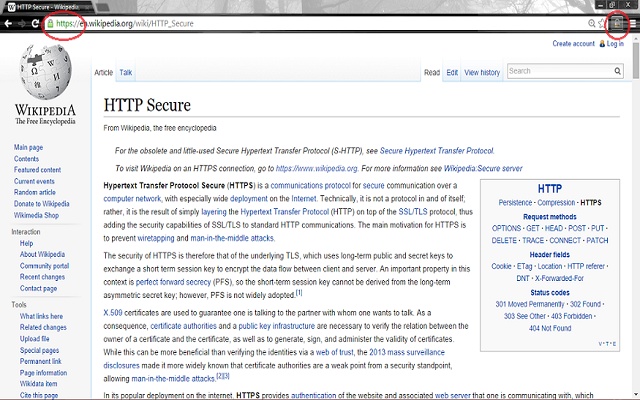The image size is (640, 400).
Task: Follow the communications protocol link
Action: pyautogui.click(x=311, y=185)
